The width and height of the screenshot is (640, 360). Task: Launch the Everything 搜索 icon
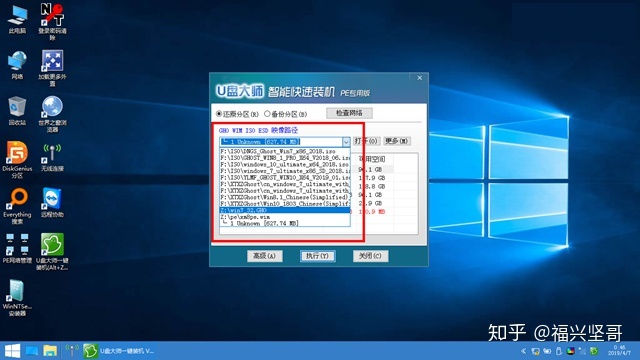click(x=17, y=206)
